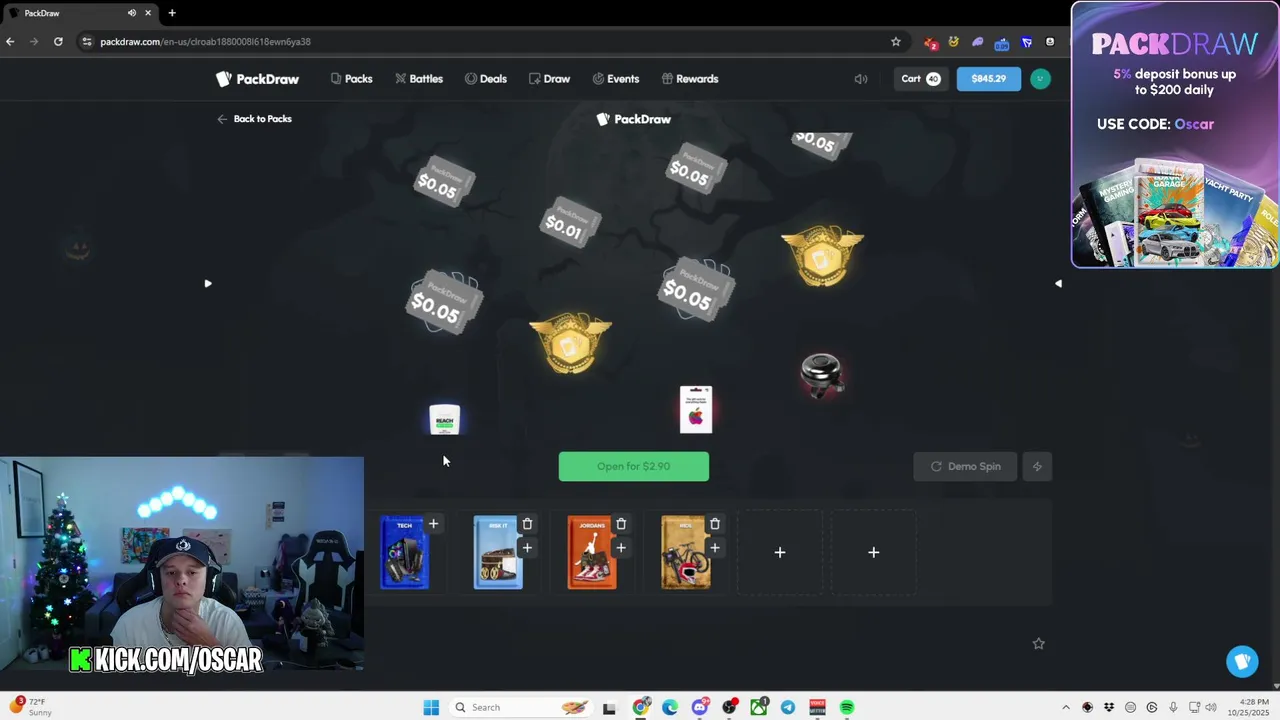Viewport: 1280px width, 720px height.
Task: Open the yellow smiley extension
Action: click(x=953, y=42)
